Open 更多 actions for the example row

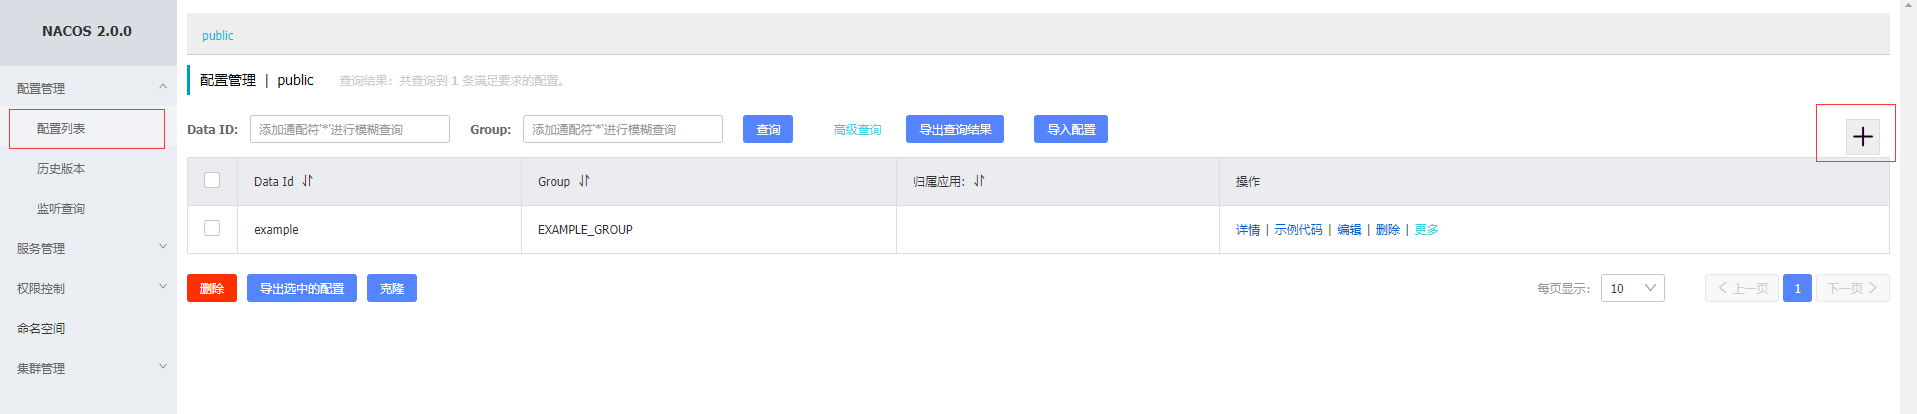tap(1427, 230)
